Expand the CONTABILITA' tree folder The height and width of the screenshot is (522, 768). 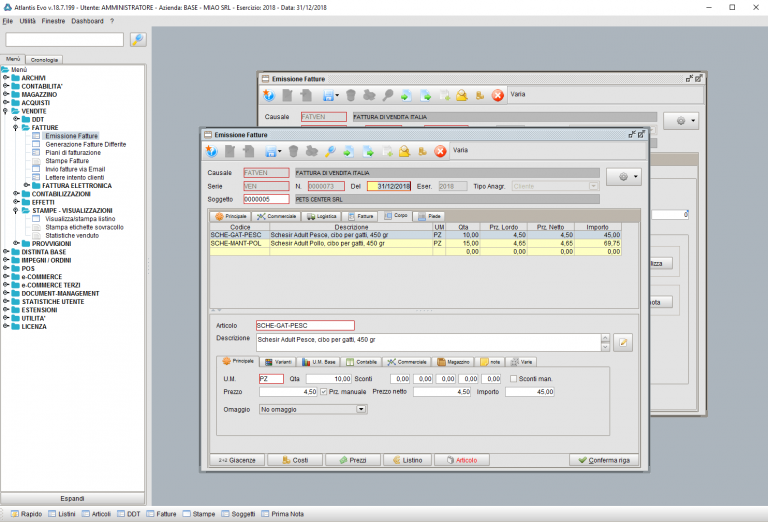coord(6,86)
